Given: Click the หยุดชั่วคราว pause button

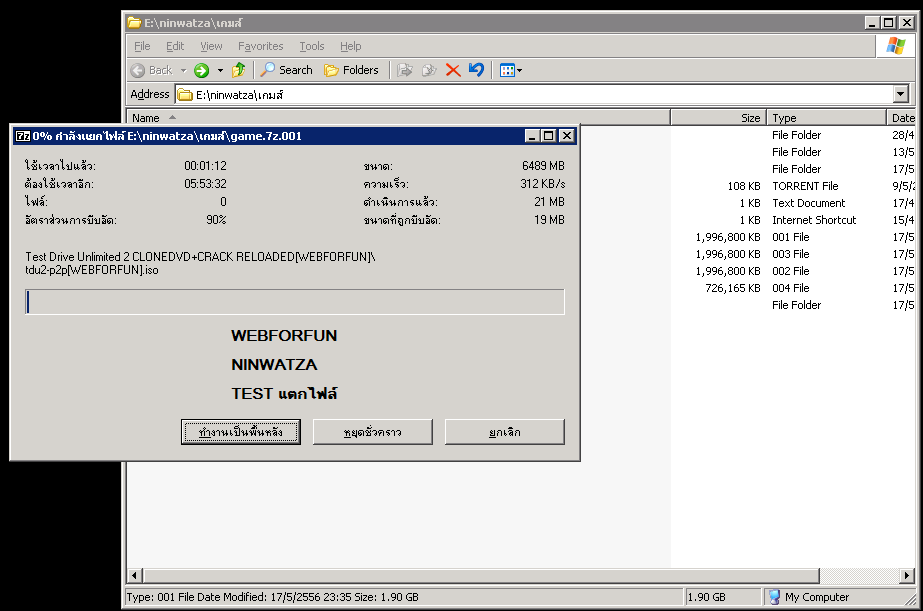Looking at the screenshot, I should [373, 432].
